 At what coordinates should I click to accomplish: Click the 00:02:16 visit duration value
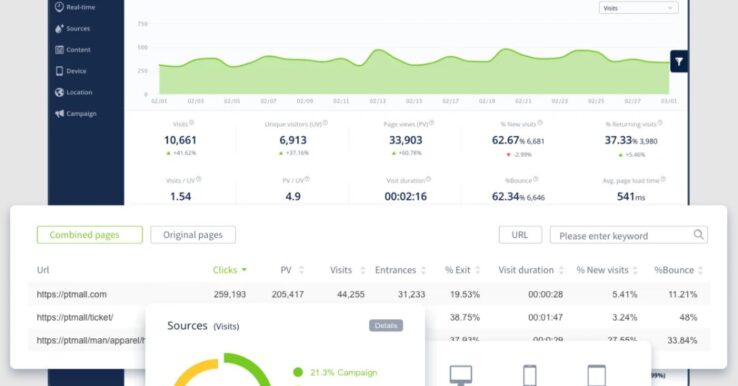click(406, 197)
